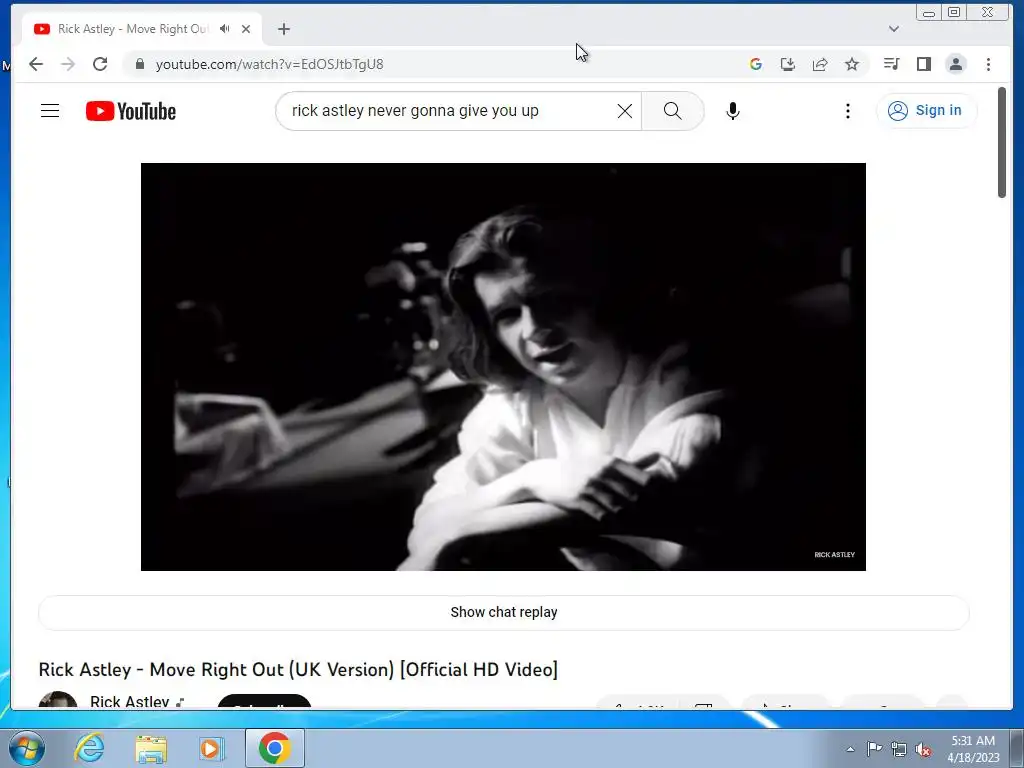
Task: Click the muted volume tray icon
Action: [923, 749]
